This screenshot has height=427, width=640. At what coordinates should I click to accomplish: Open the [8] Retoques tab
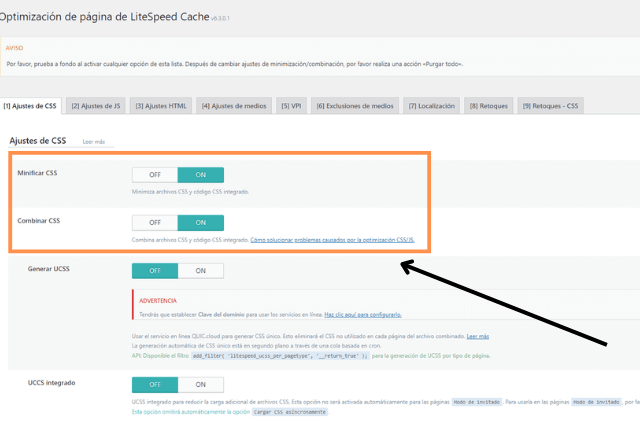[x=489, y=106]
